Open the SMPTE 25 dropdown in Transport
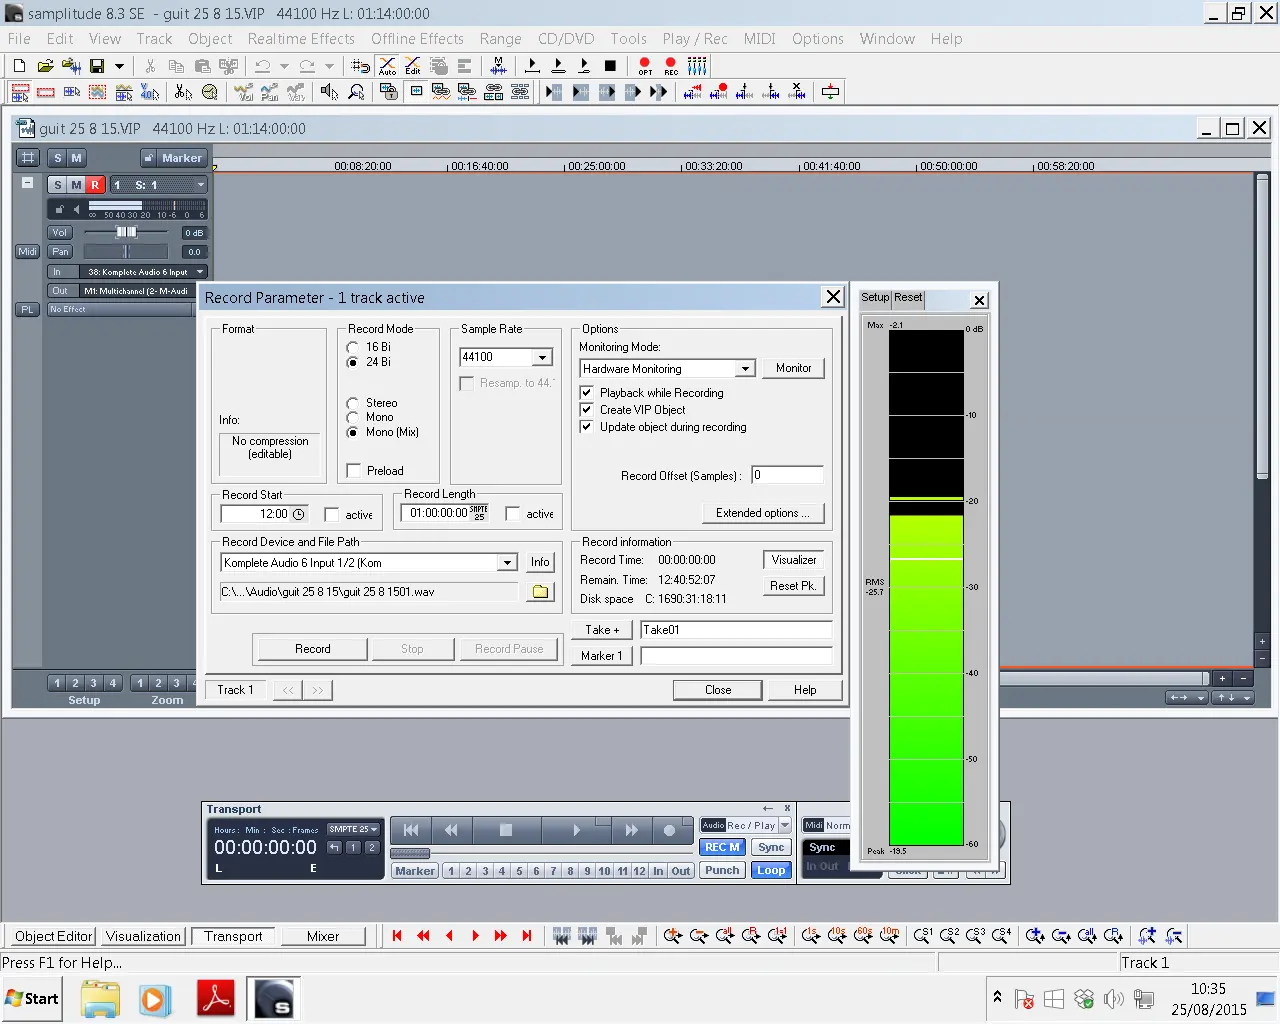 point(354,829)
